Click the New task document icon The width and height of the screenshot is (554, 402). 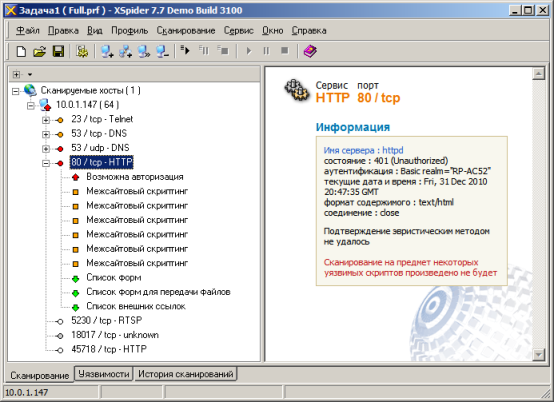(x=21, y=52)
